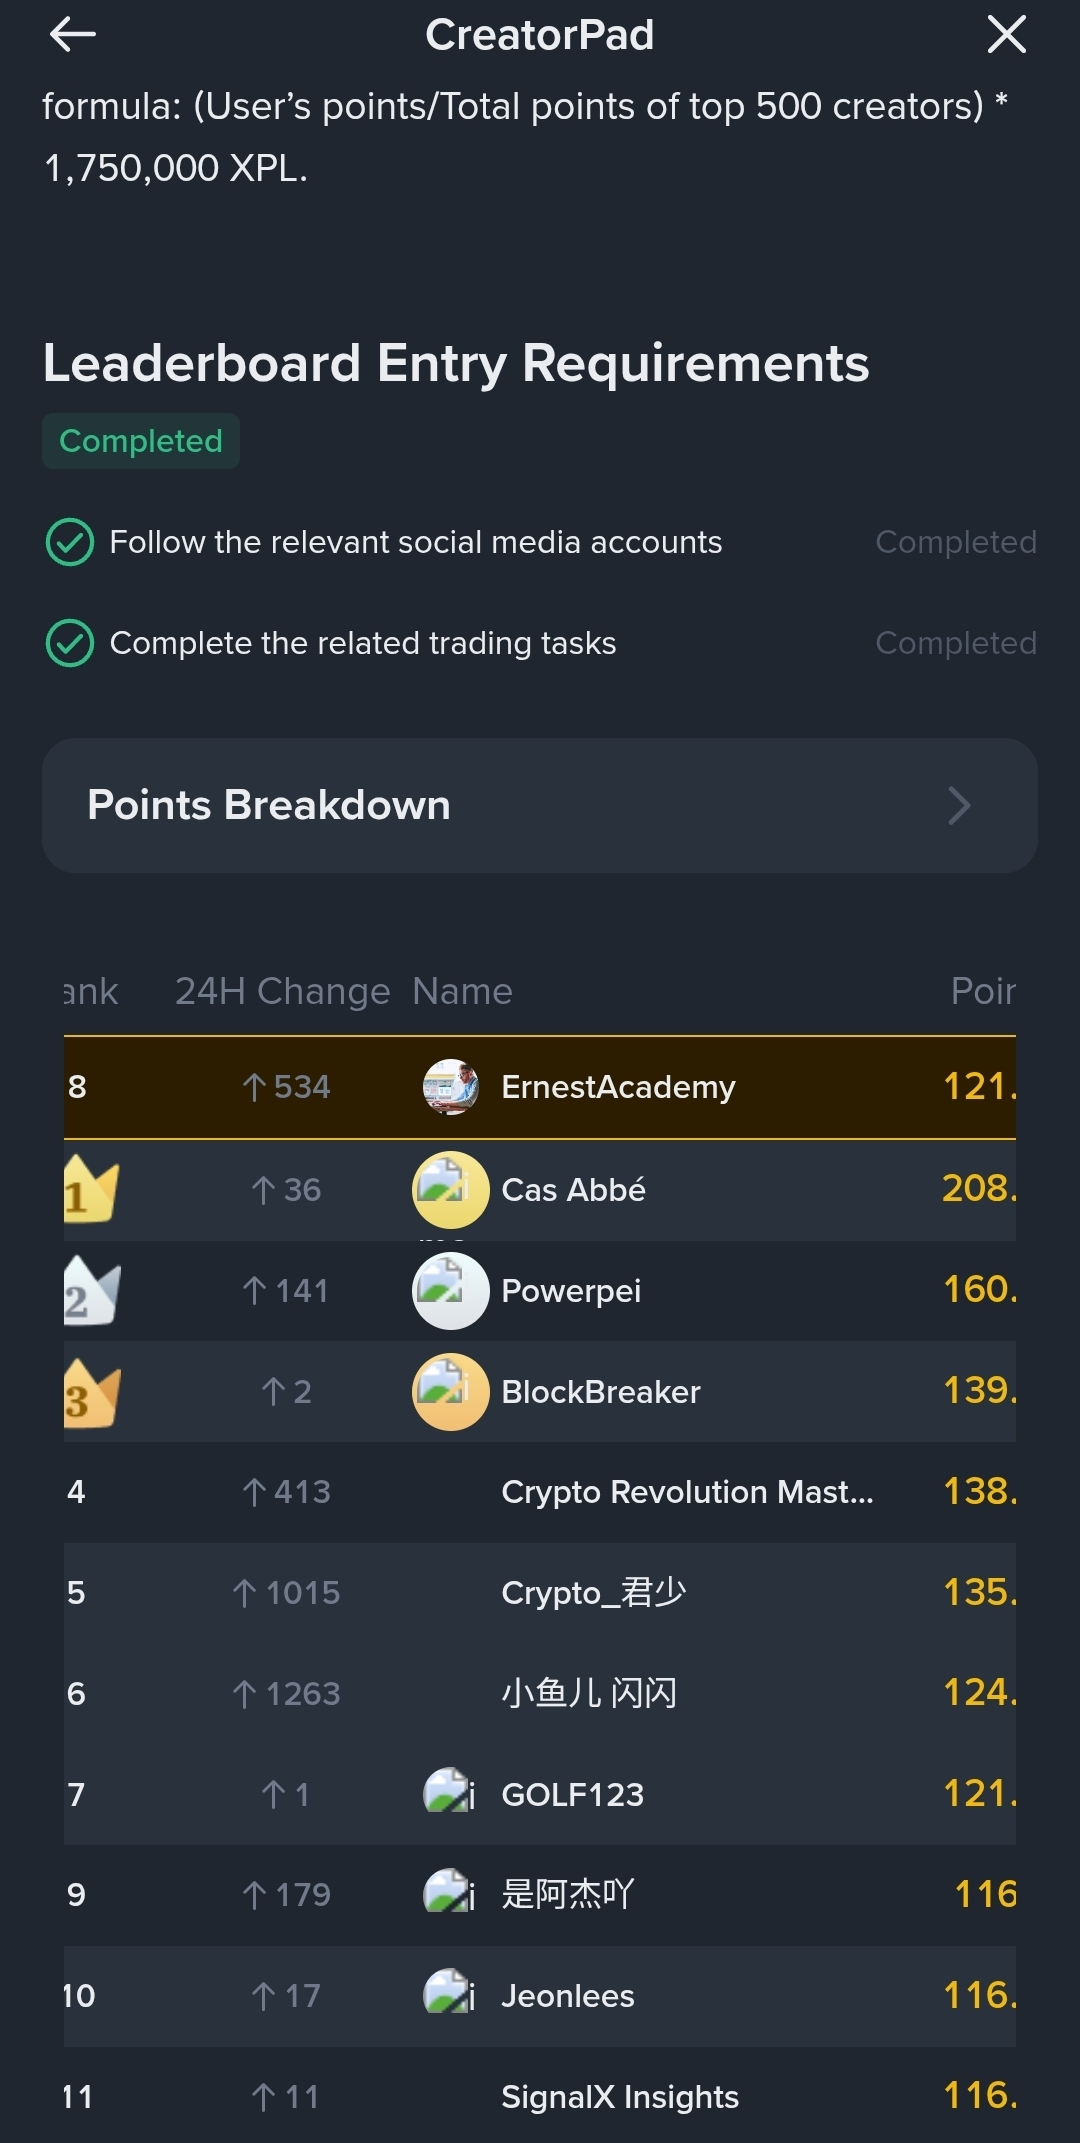Tap BlockBreaker's avatar icon

pos(450,1392)
